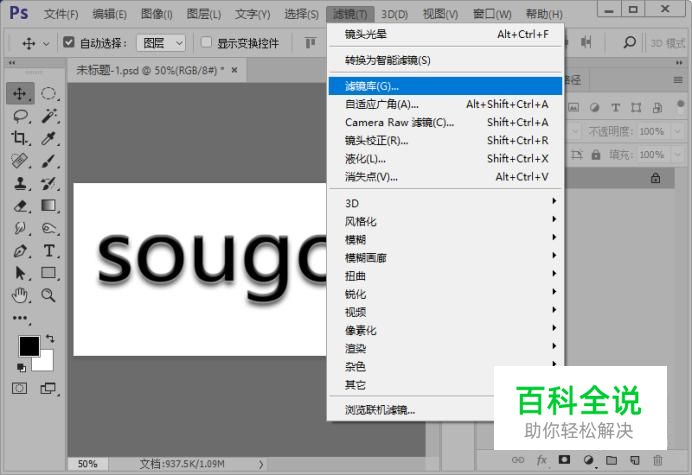Create a new group folder
692x475 pixels.
coord(612,460)
